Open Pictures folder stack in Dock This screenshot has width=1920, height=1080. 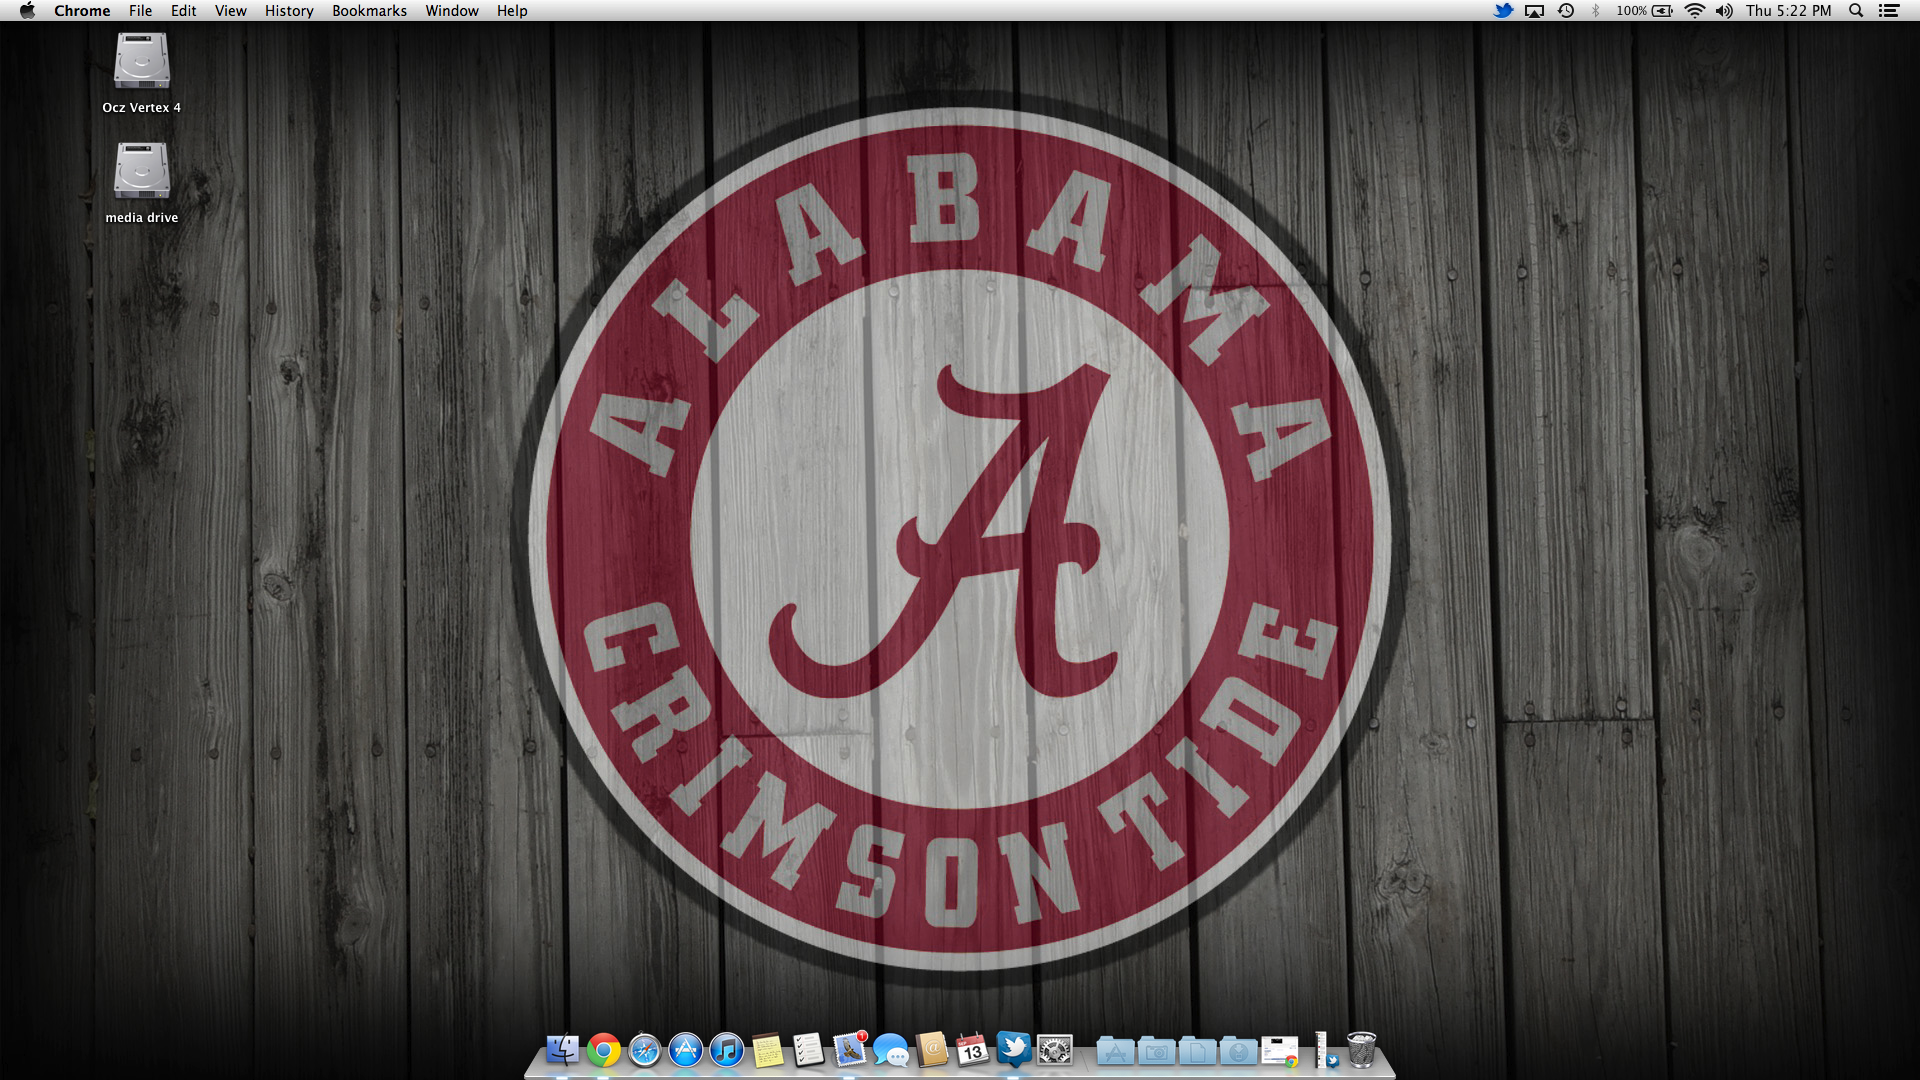(x=1157, y=1050)
